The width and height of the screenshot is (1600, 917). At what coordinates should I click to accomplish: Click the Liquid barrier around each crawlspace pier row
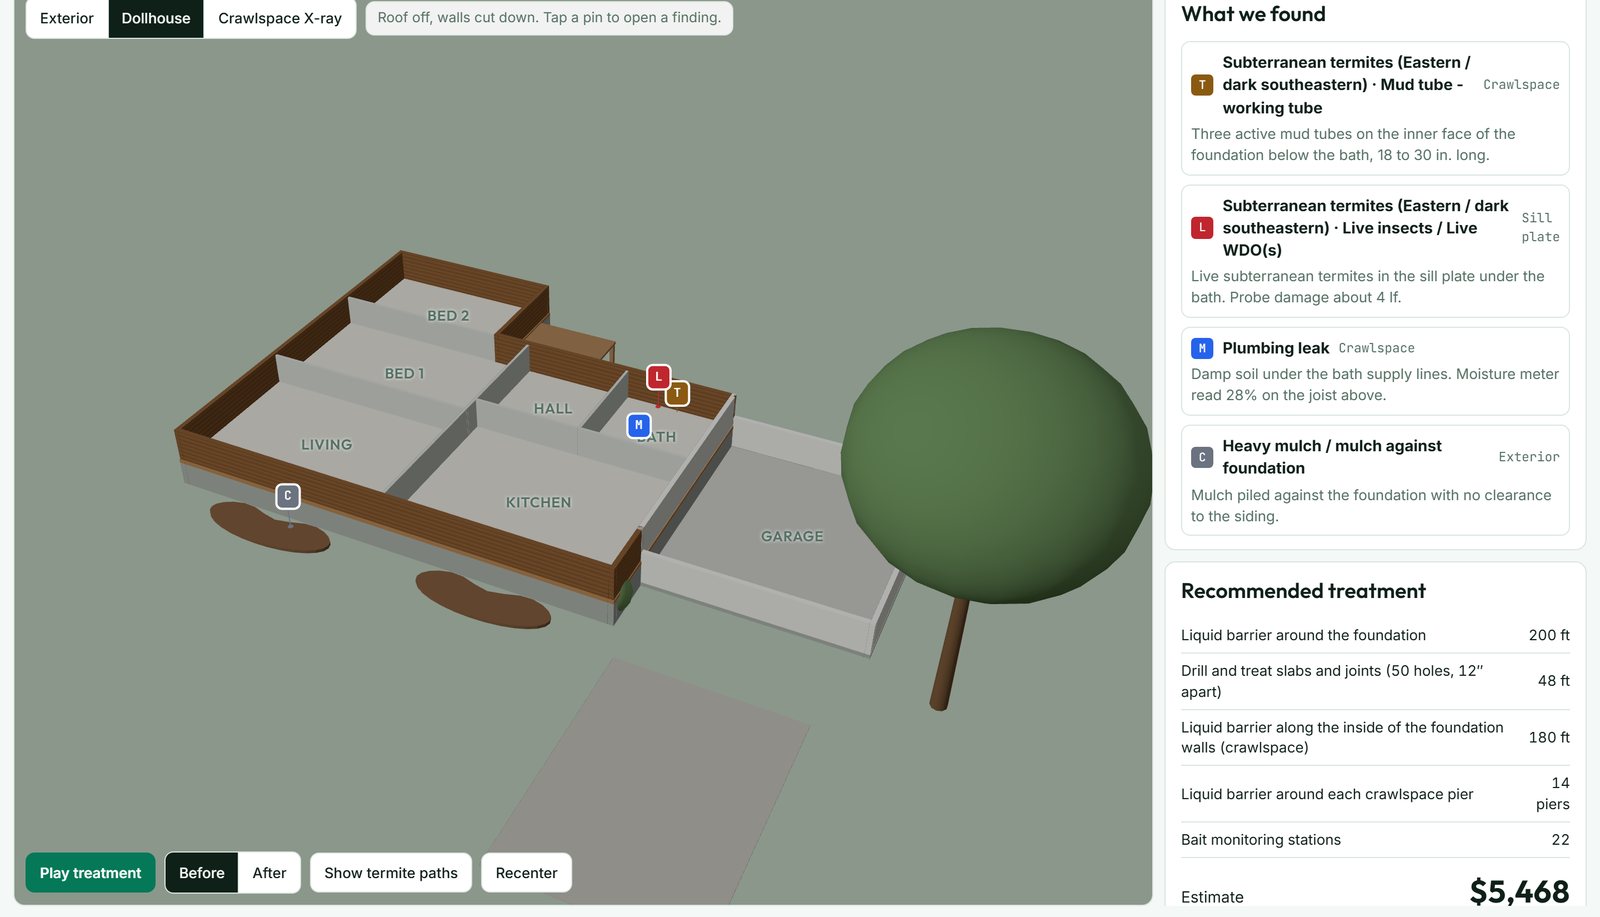(1375, 794)
